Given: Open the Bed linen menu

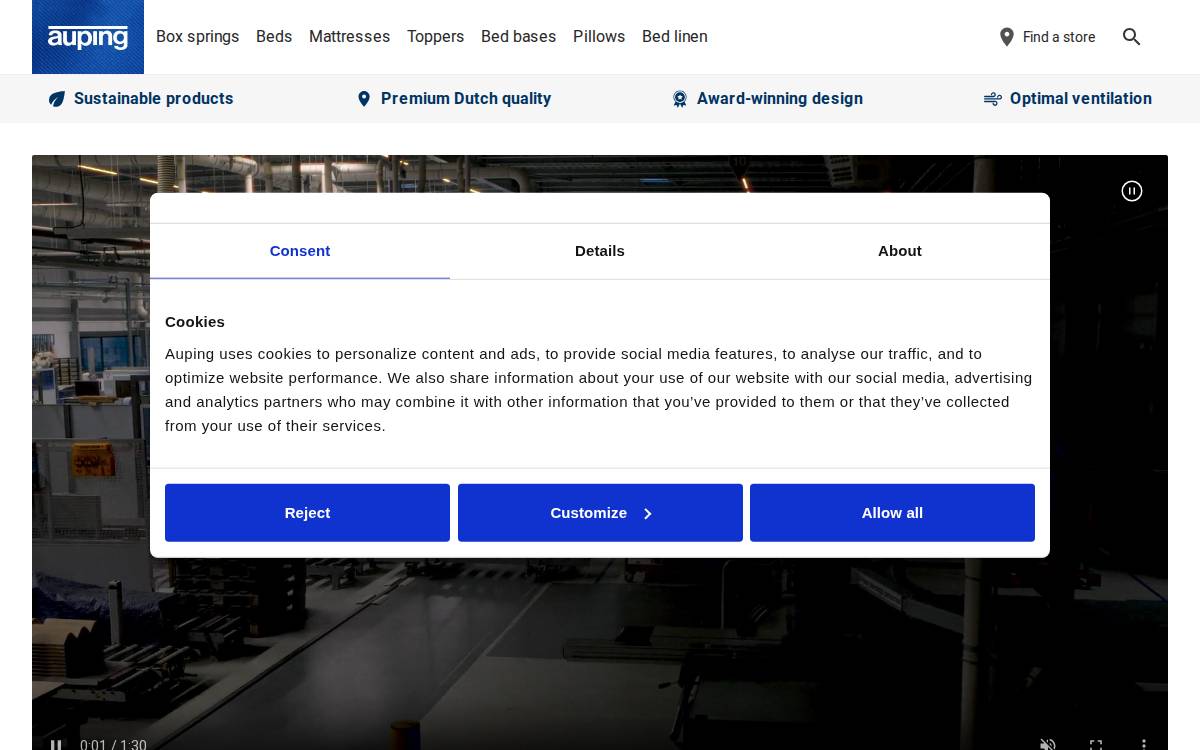Looking at the screenshot, I should click(675, 37).
